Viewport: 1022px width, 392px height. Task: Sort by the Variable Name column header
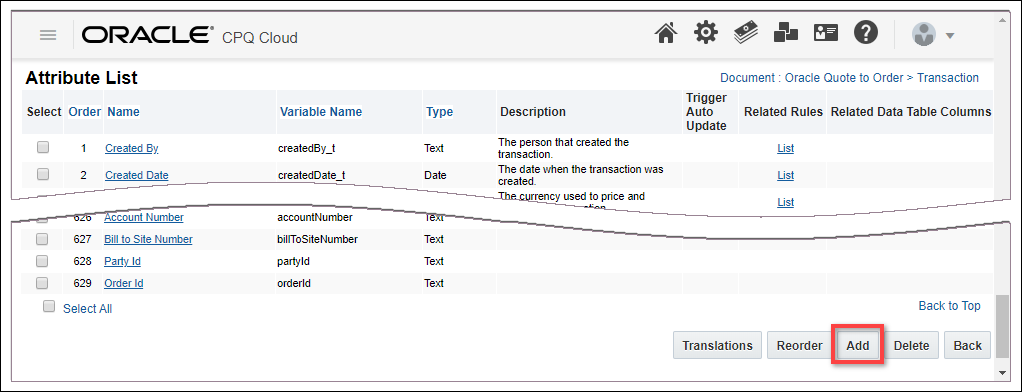coord(321,112)
